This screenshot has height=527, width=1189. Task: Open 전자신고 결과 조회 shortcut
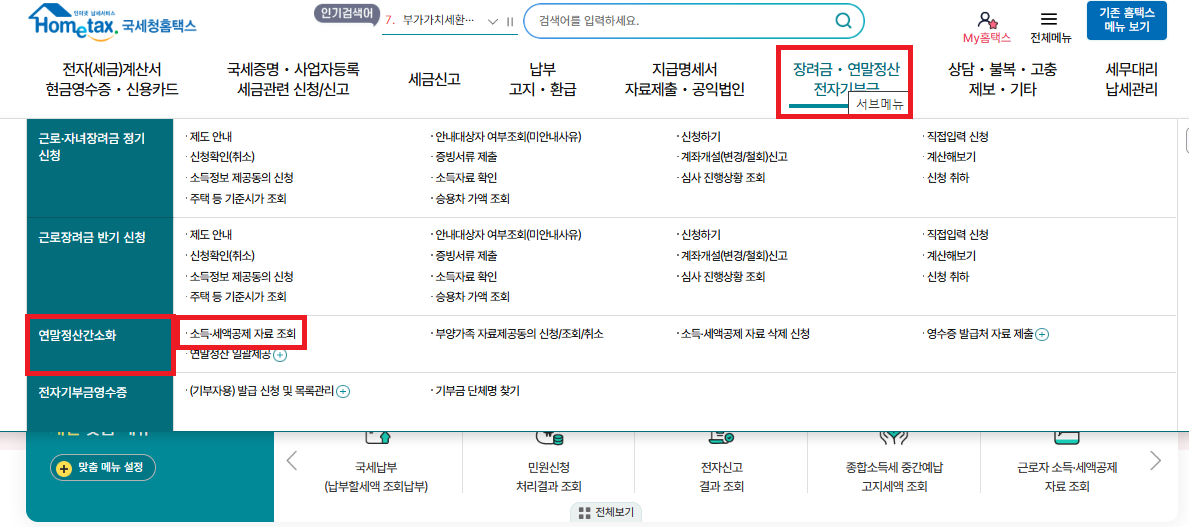coord(720,475)
